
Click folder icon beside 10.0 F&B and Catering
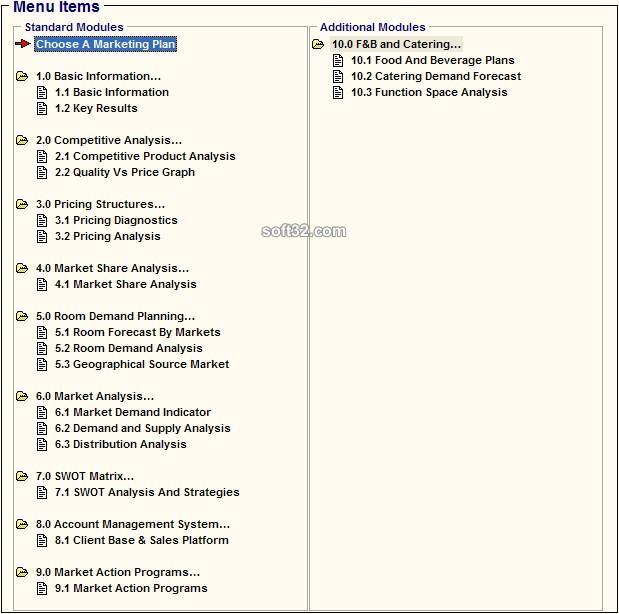click(x=318, y=44)
